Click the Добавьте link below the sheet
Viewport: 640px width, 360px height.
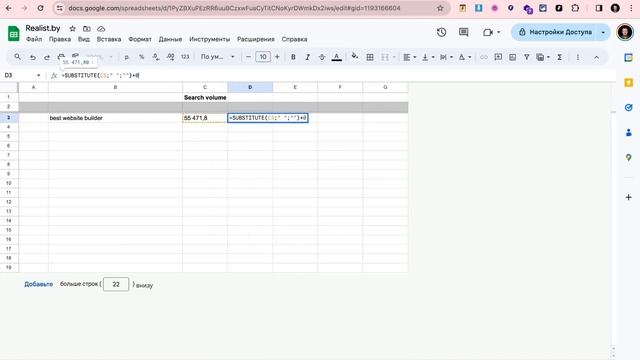38,284
